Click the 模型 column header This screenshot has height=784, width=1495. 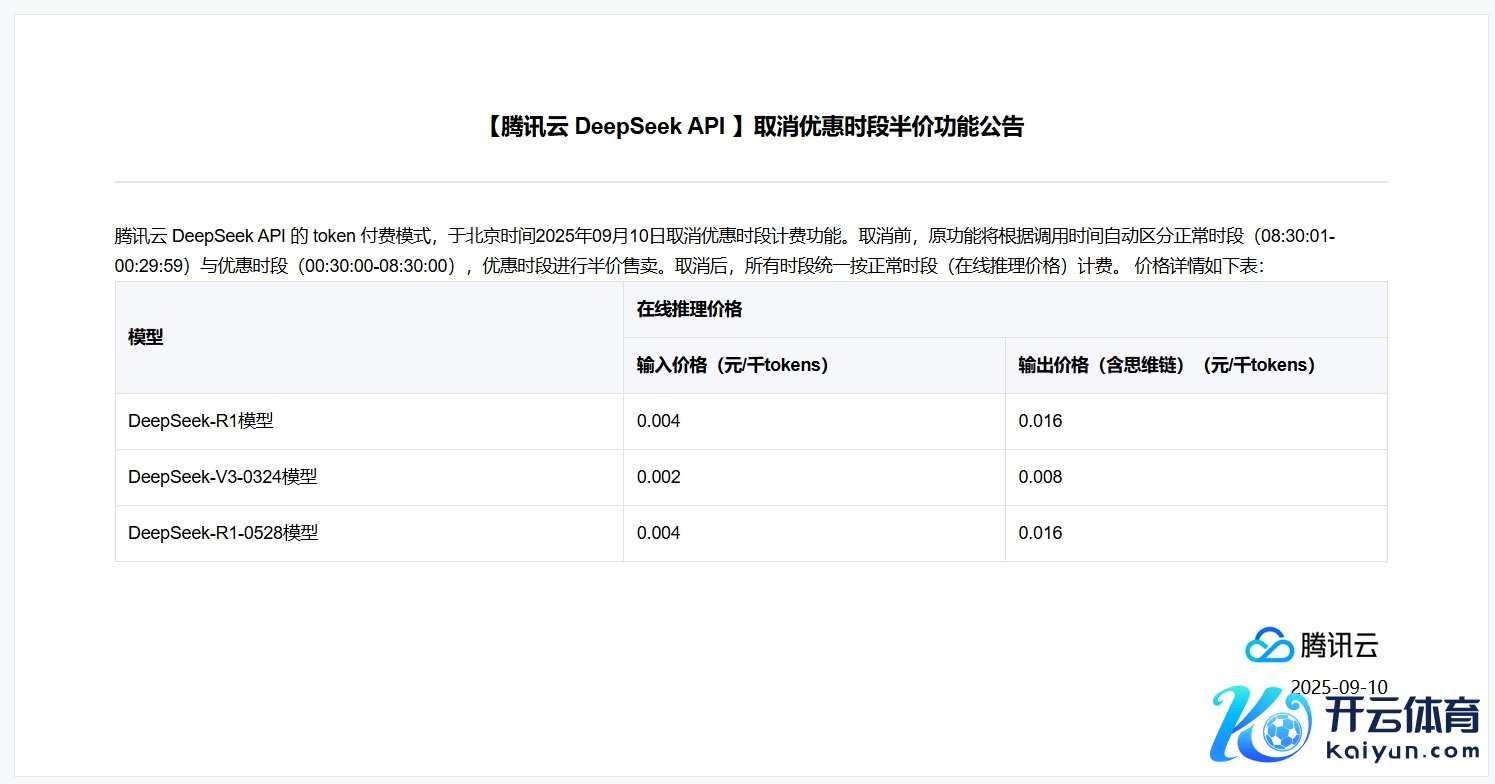click(x=146, y=337)
